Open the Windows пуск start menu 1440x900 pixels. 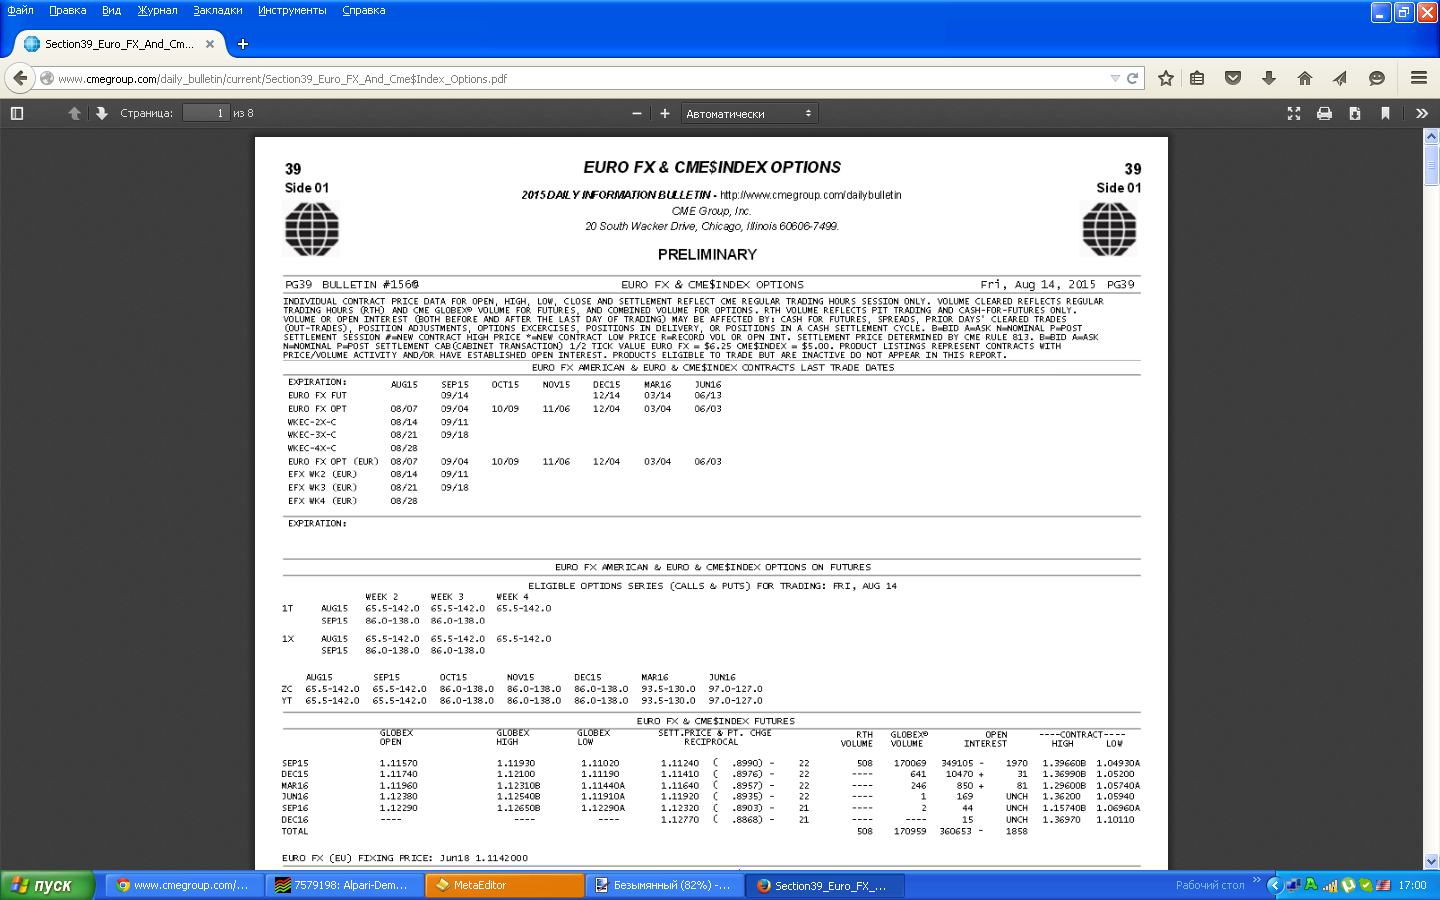47,885
